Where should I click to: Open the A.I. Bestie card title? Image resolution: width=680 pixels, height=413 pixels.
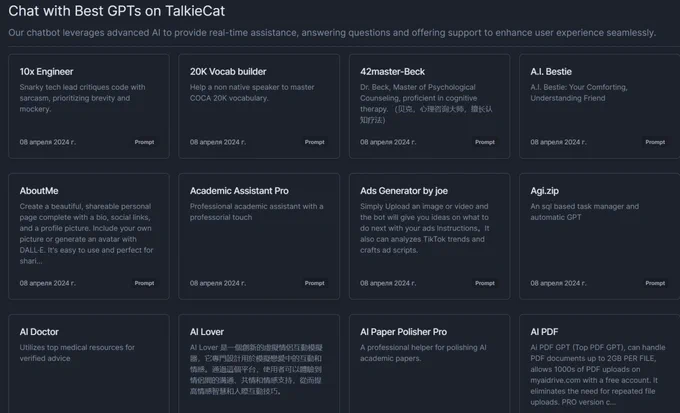(551, 72)
